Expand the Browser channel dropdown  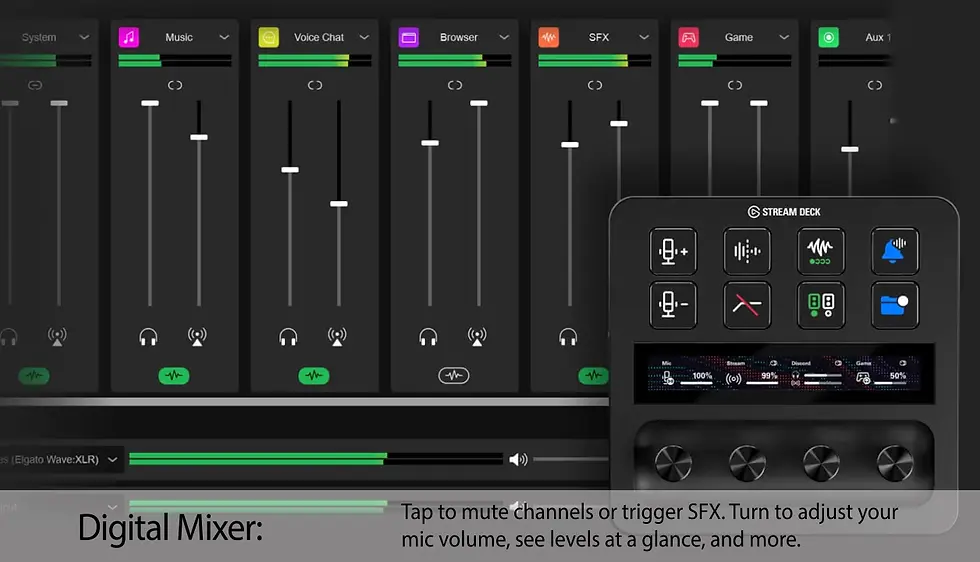pos(504,38)
